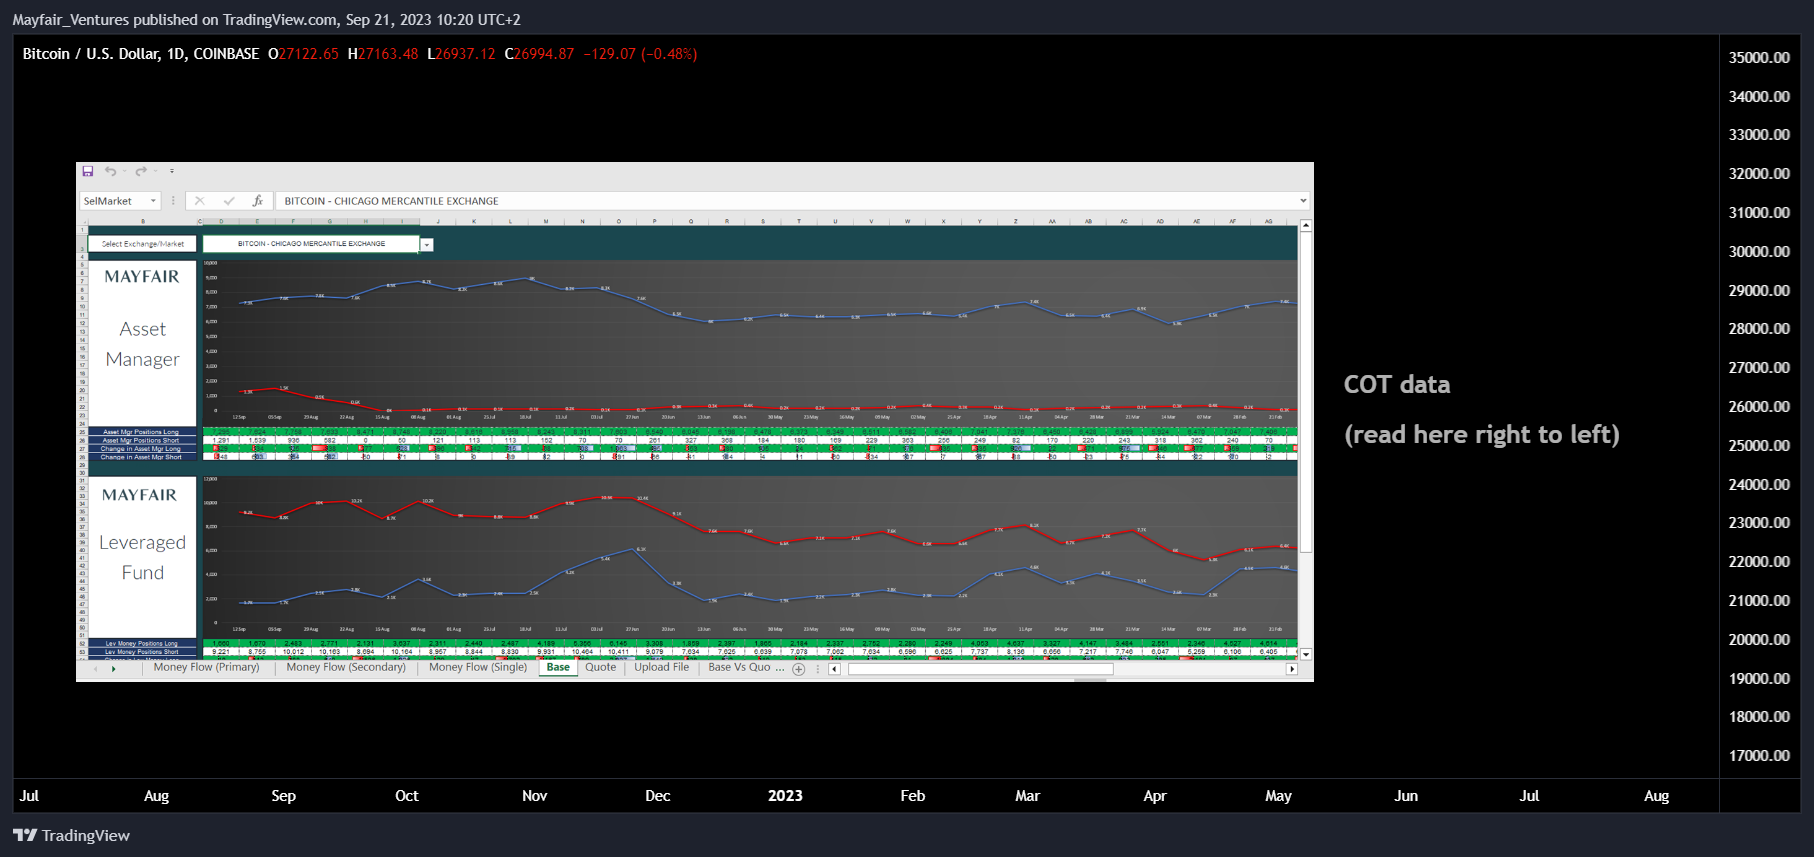Click the Excel Redo arrow
Image resolution: width=1814 pixels, height=857 pixels.
(141, 171)
